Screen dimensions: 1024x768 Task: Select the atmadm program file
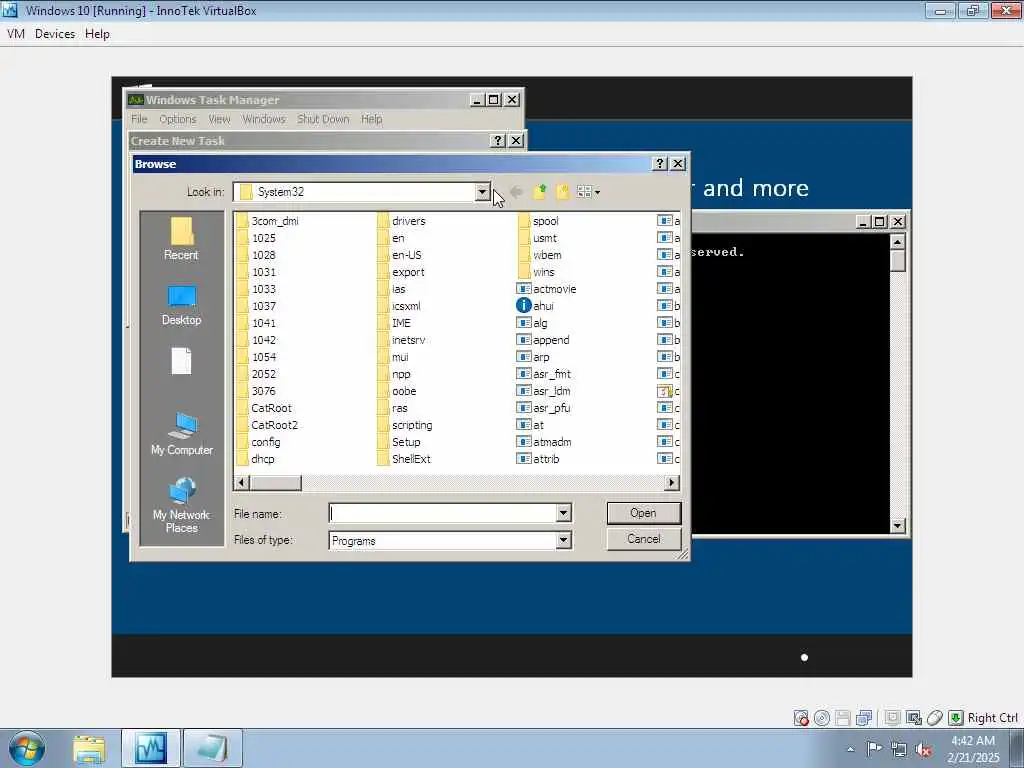[544, 441]
